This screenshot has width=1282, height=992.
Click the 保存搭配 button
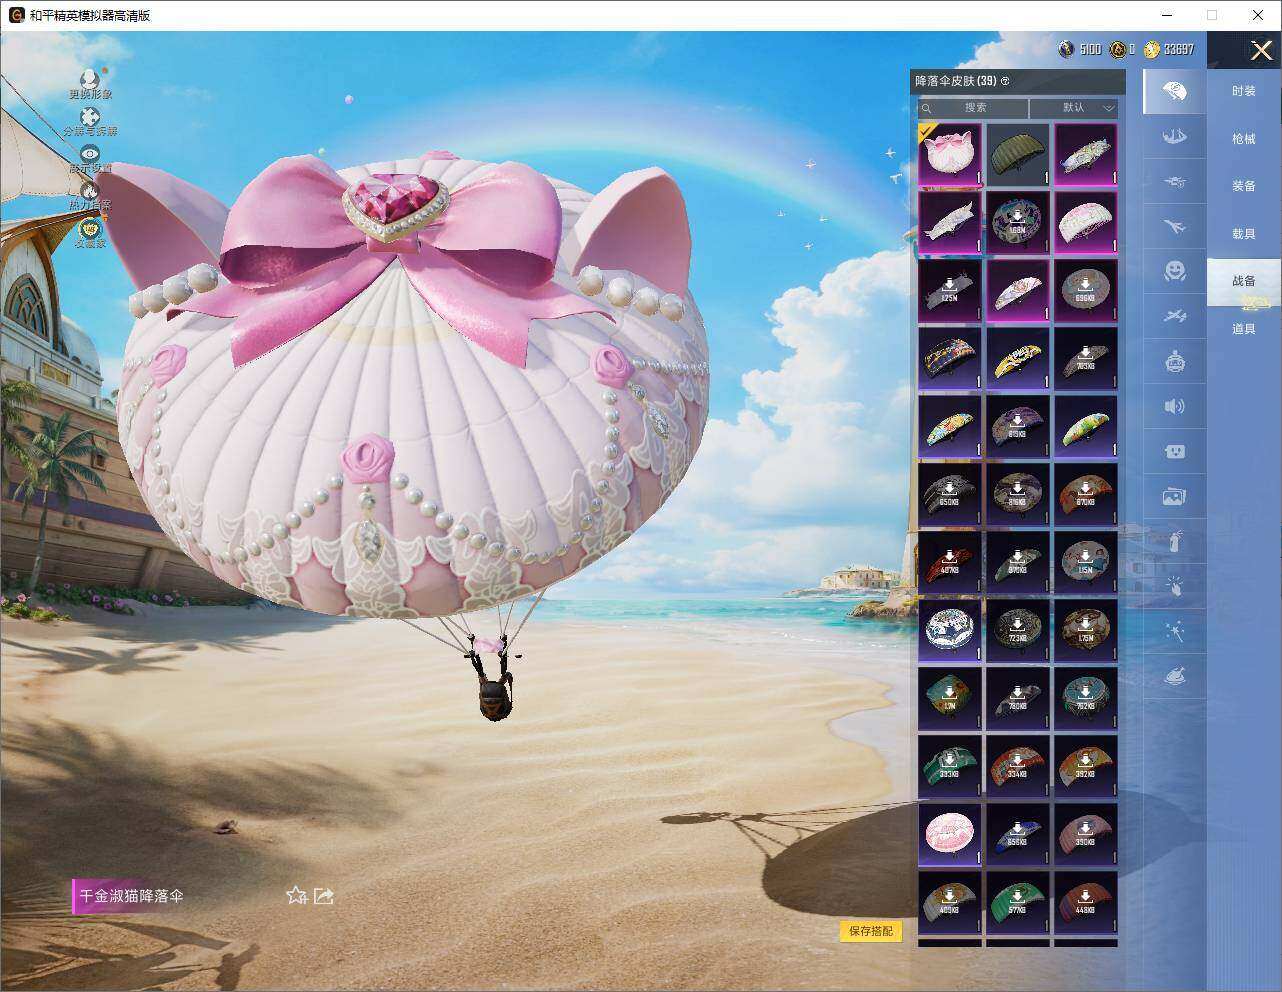click(x=871, y=931)
